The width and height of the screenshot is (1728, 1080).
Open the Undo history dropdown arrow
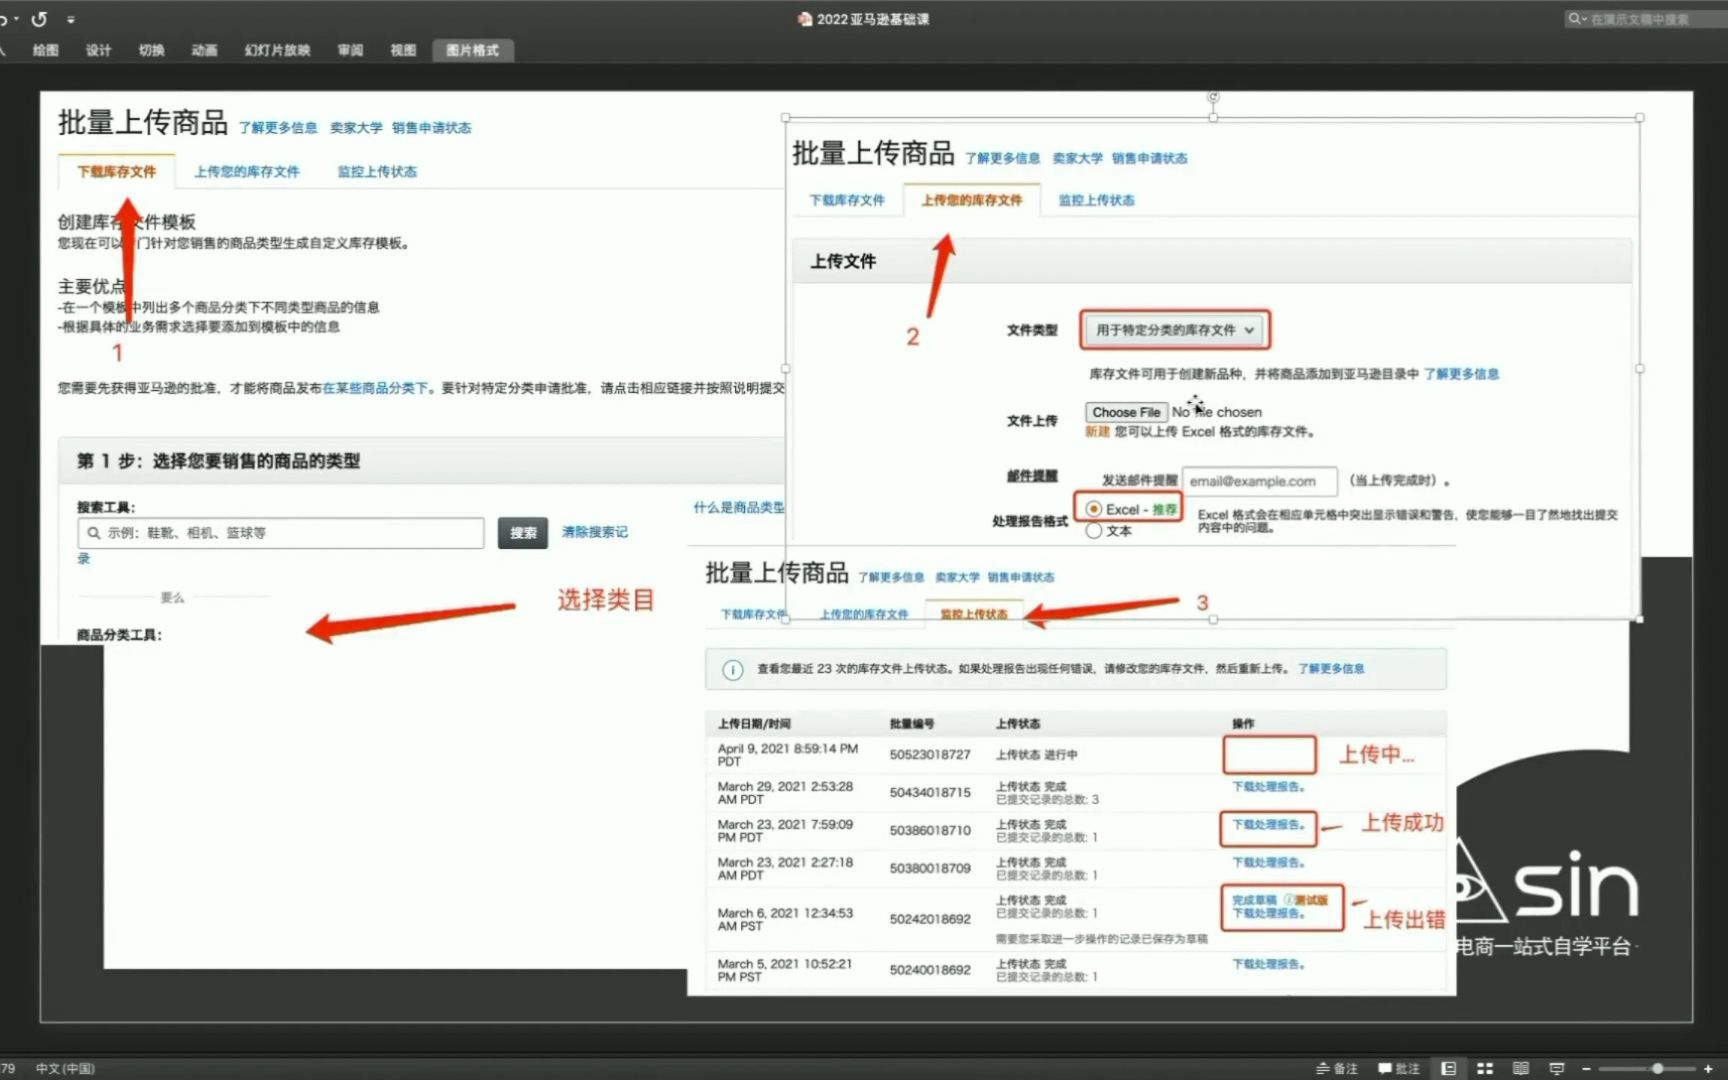tap(16, 18)
